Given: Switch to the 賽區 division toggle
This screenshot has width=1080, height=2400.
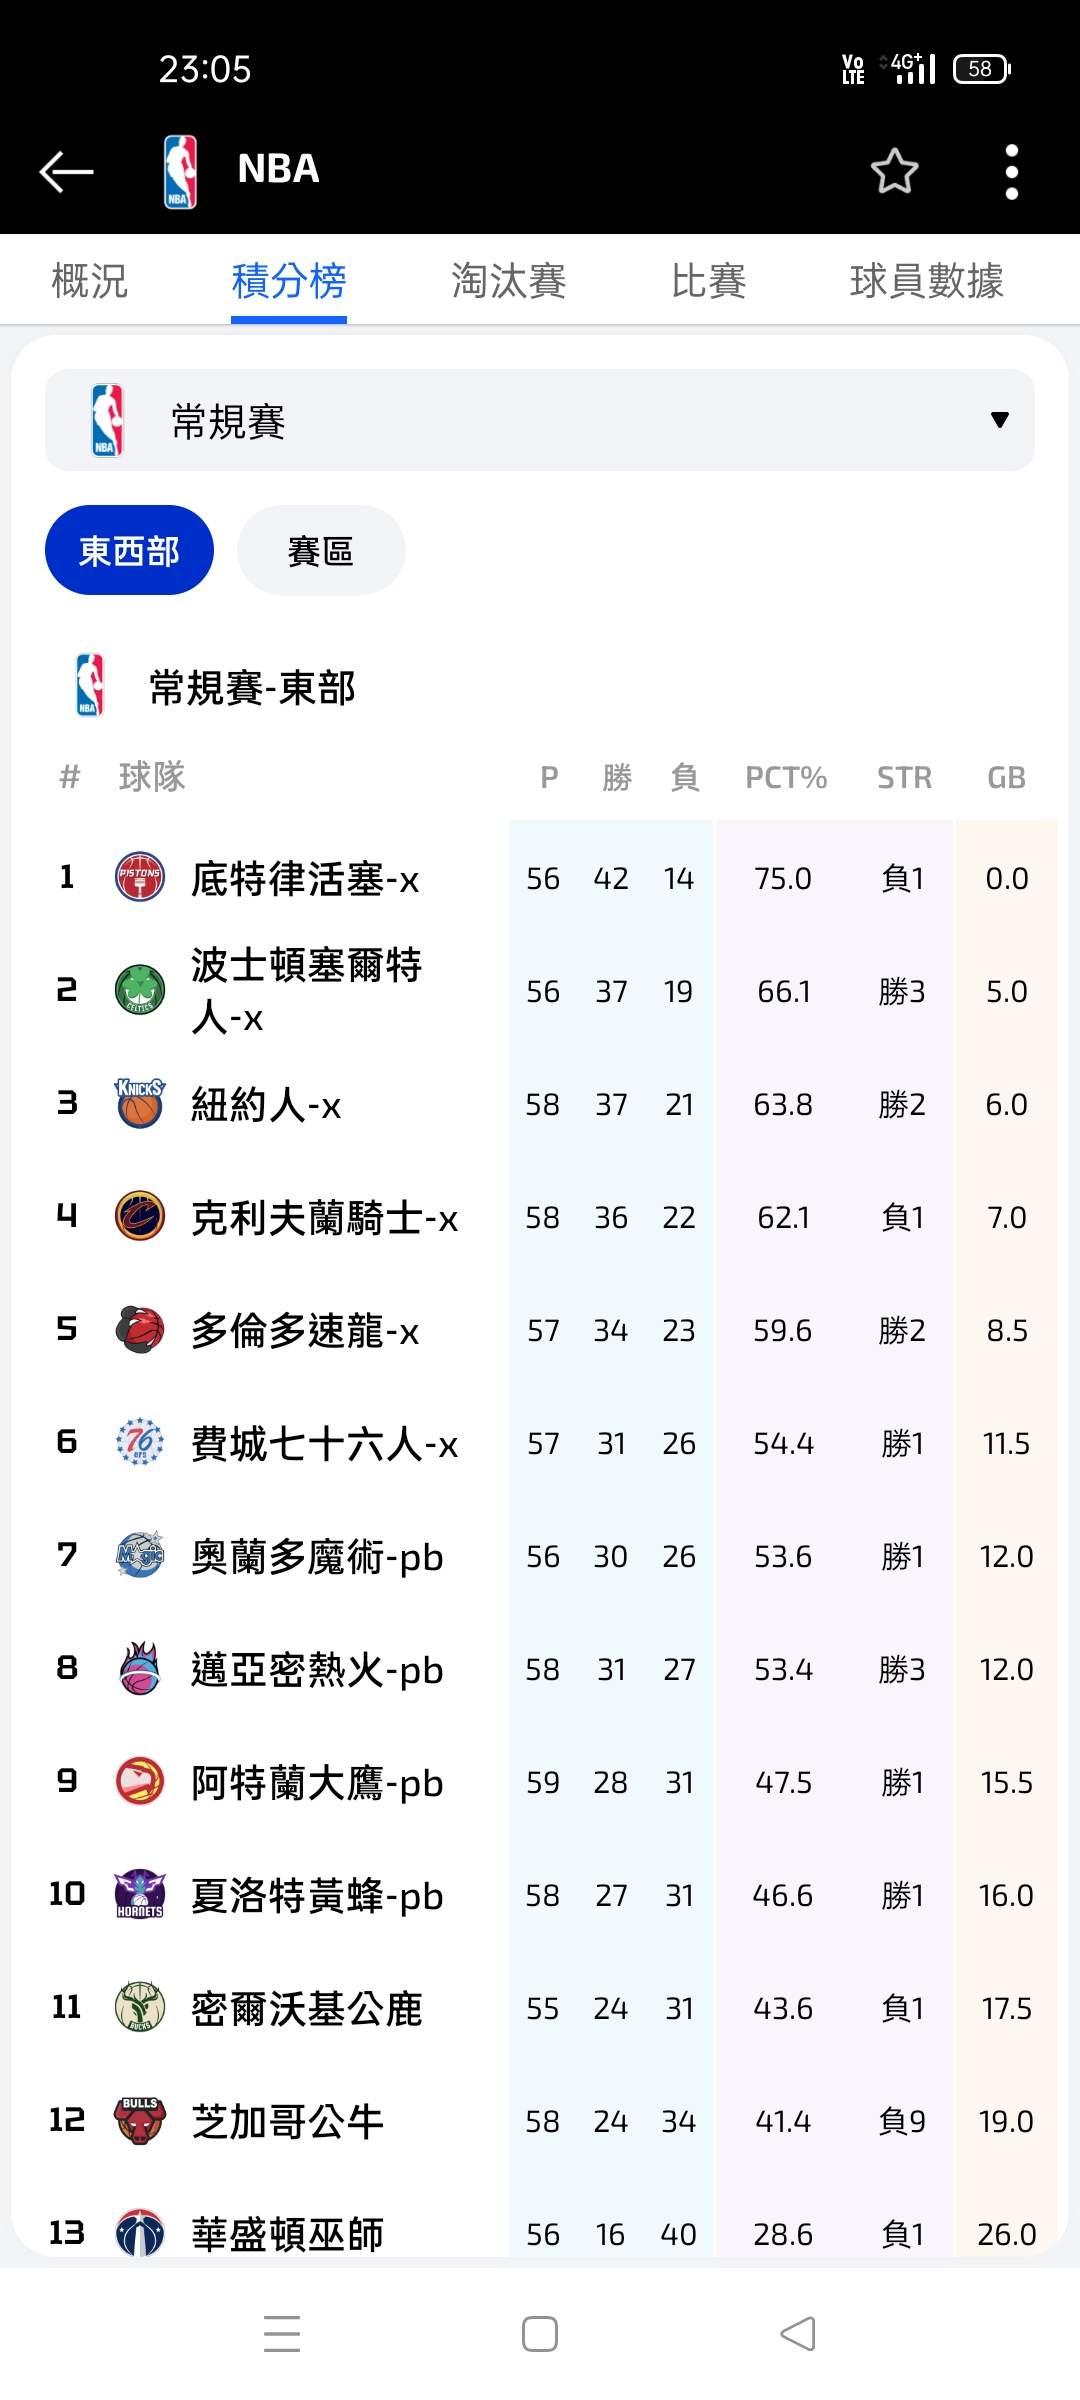Looking at the screenshot, I should [x=321, y=550].
